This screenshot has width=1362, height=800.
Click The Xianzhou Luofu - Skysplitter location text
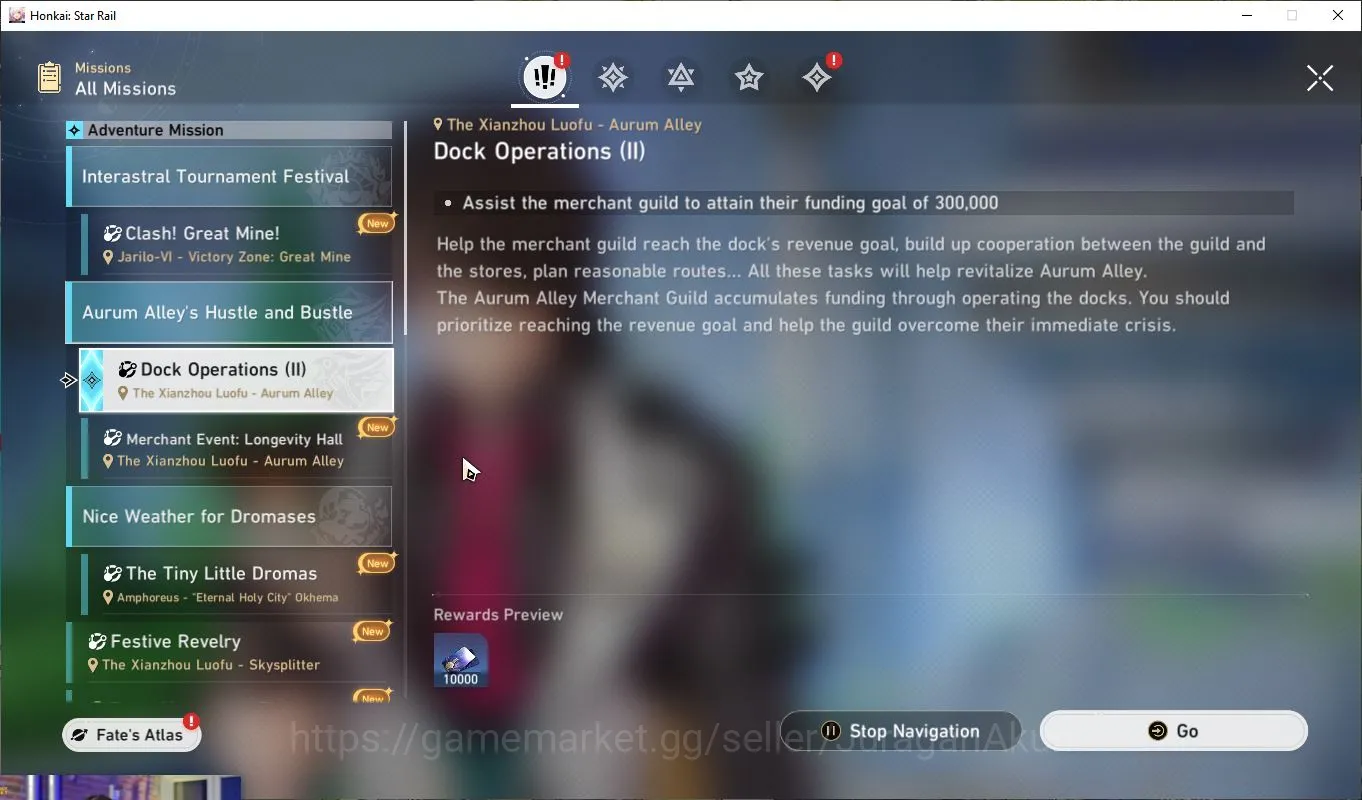211,665
